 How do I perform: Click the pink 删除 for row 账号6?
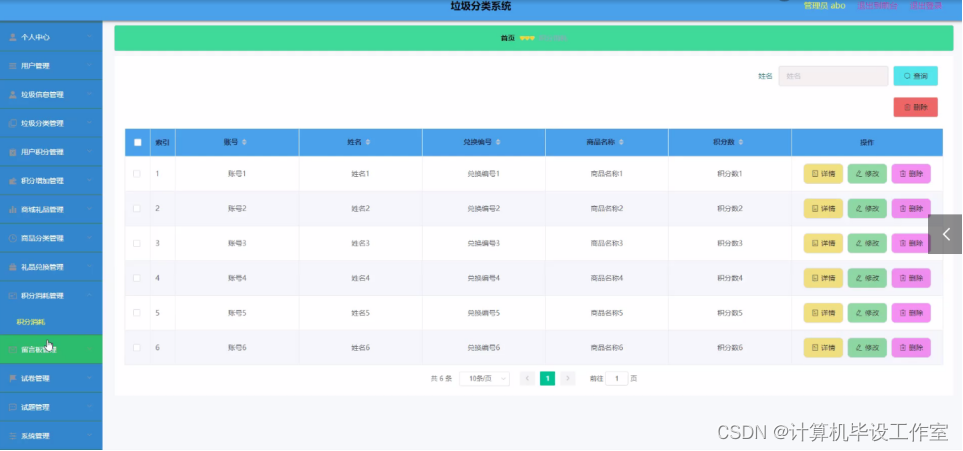(911, 348)
